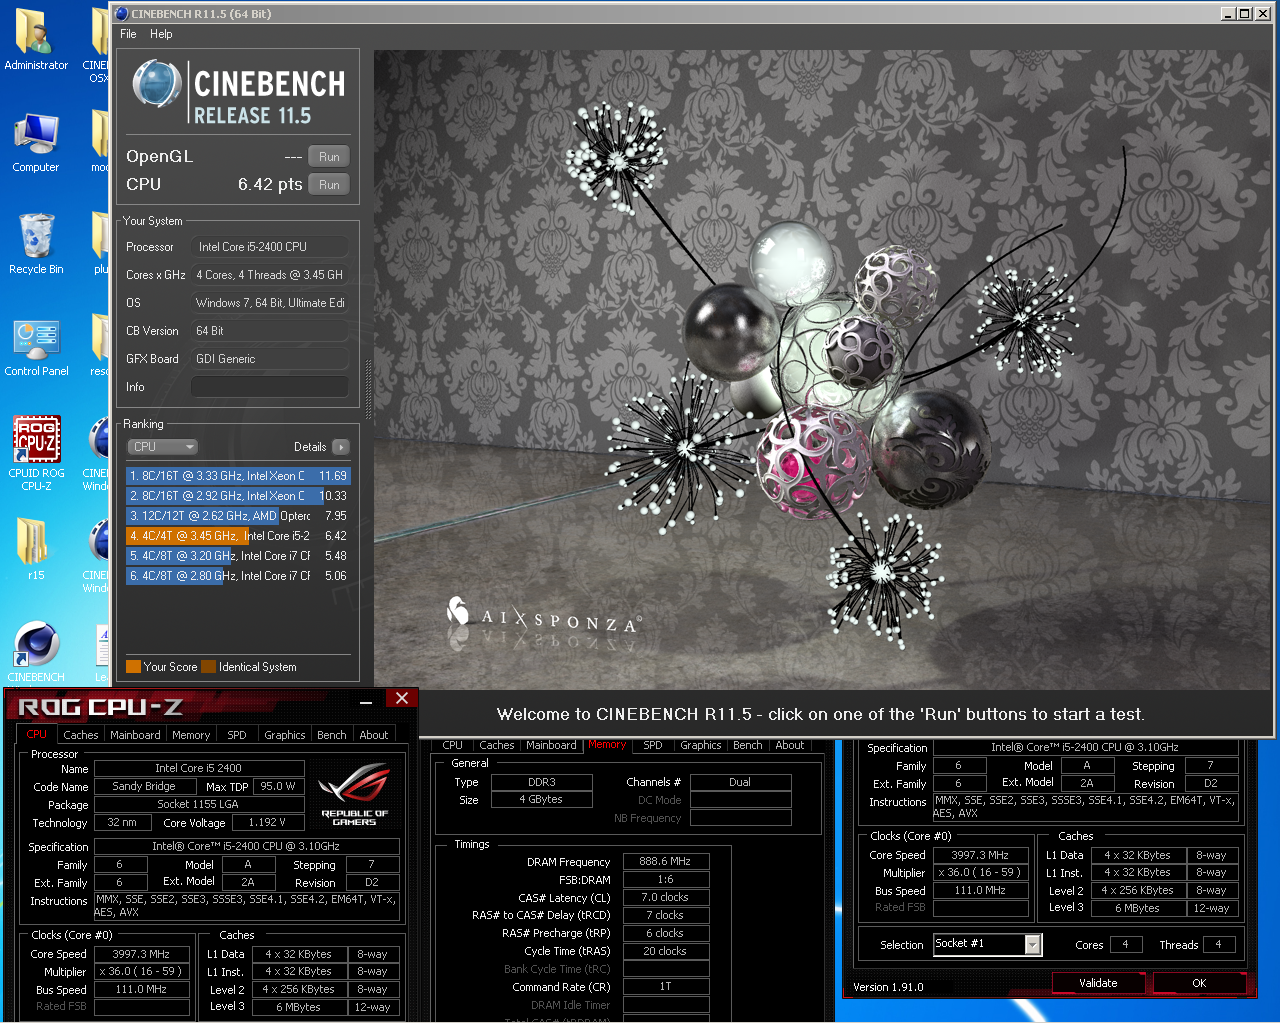The height and width of the screenshot is (1024, 1280).
Task: Switch to Mainboard tab in ROG CPU-Z window
Action: pyautogui.click(x=135, y=735)
